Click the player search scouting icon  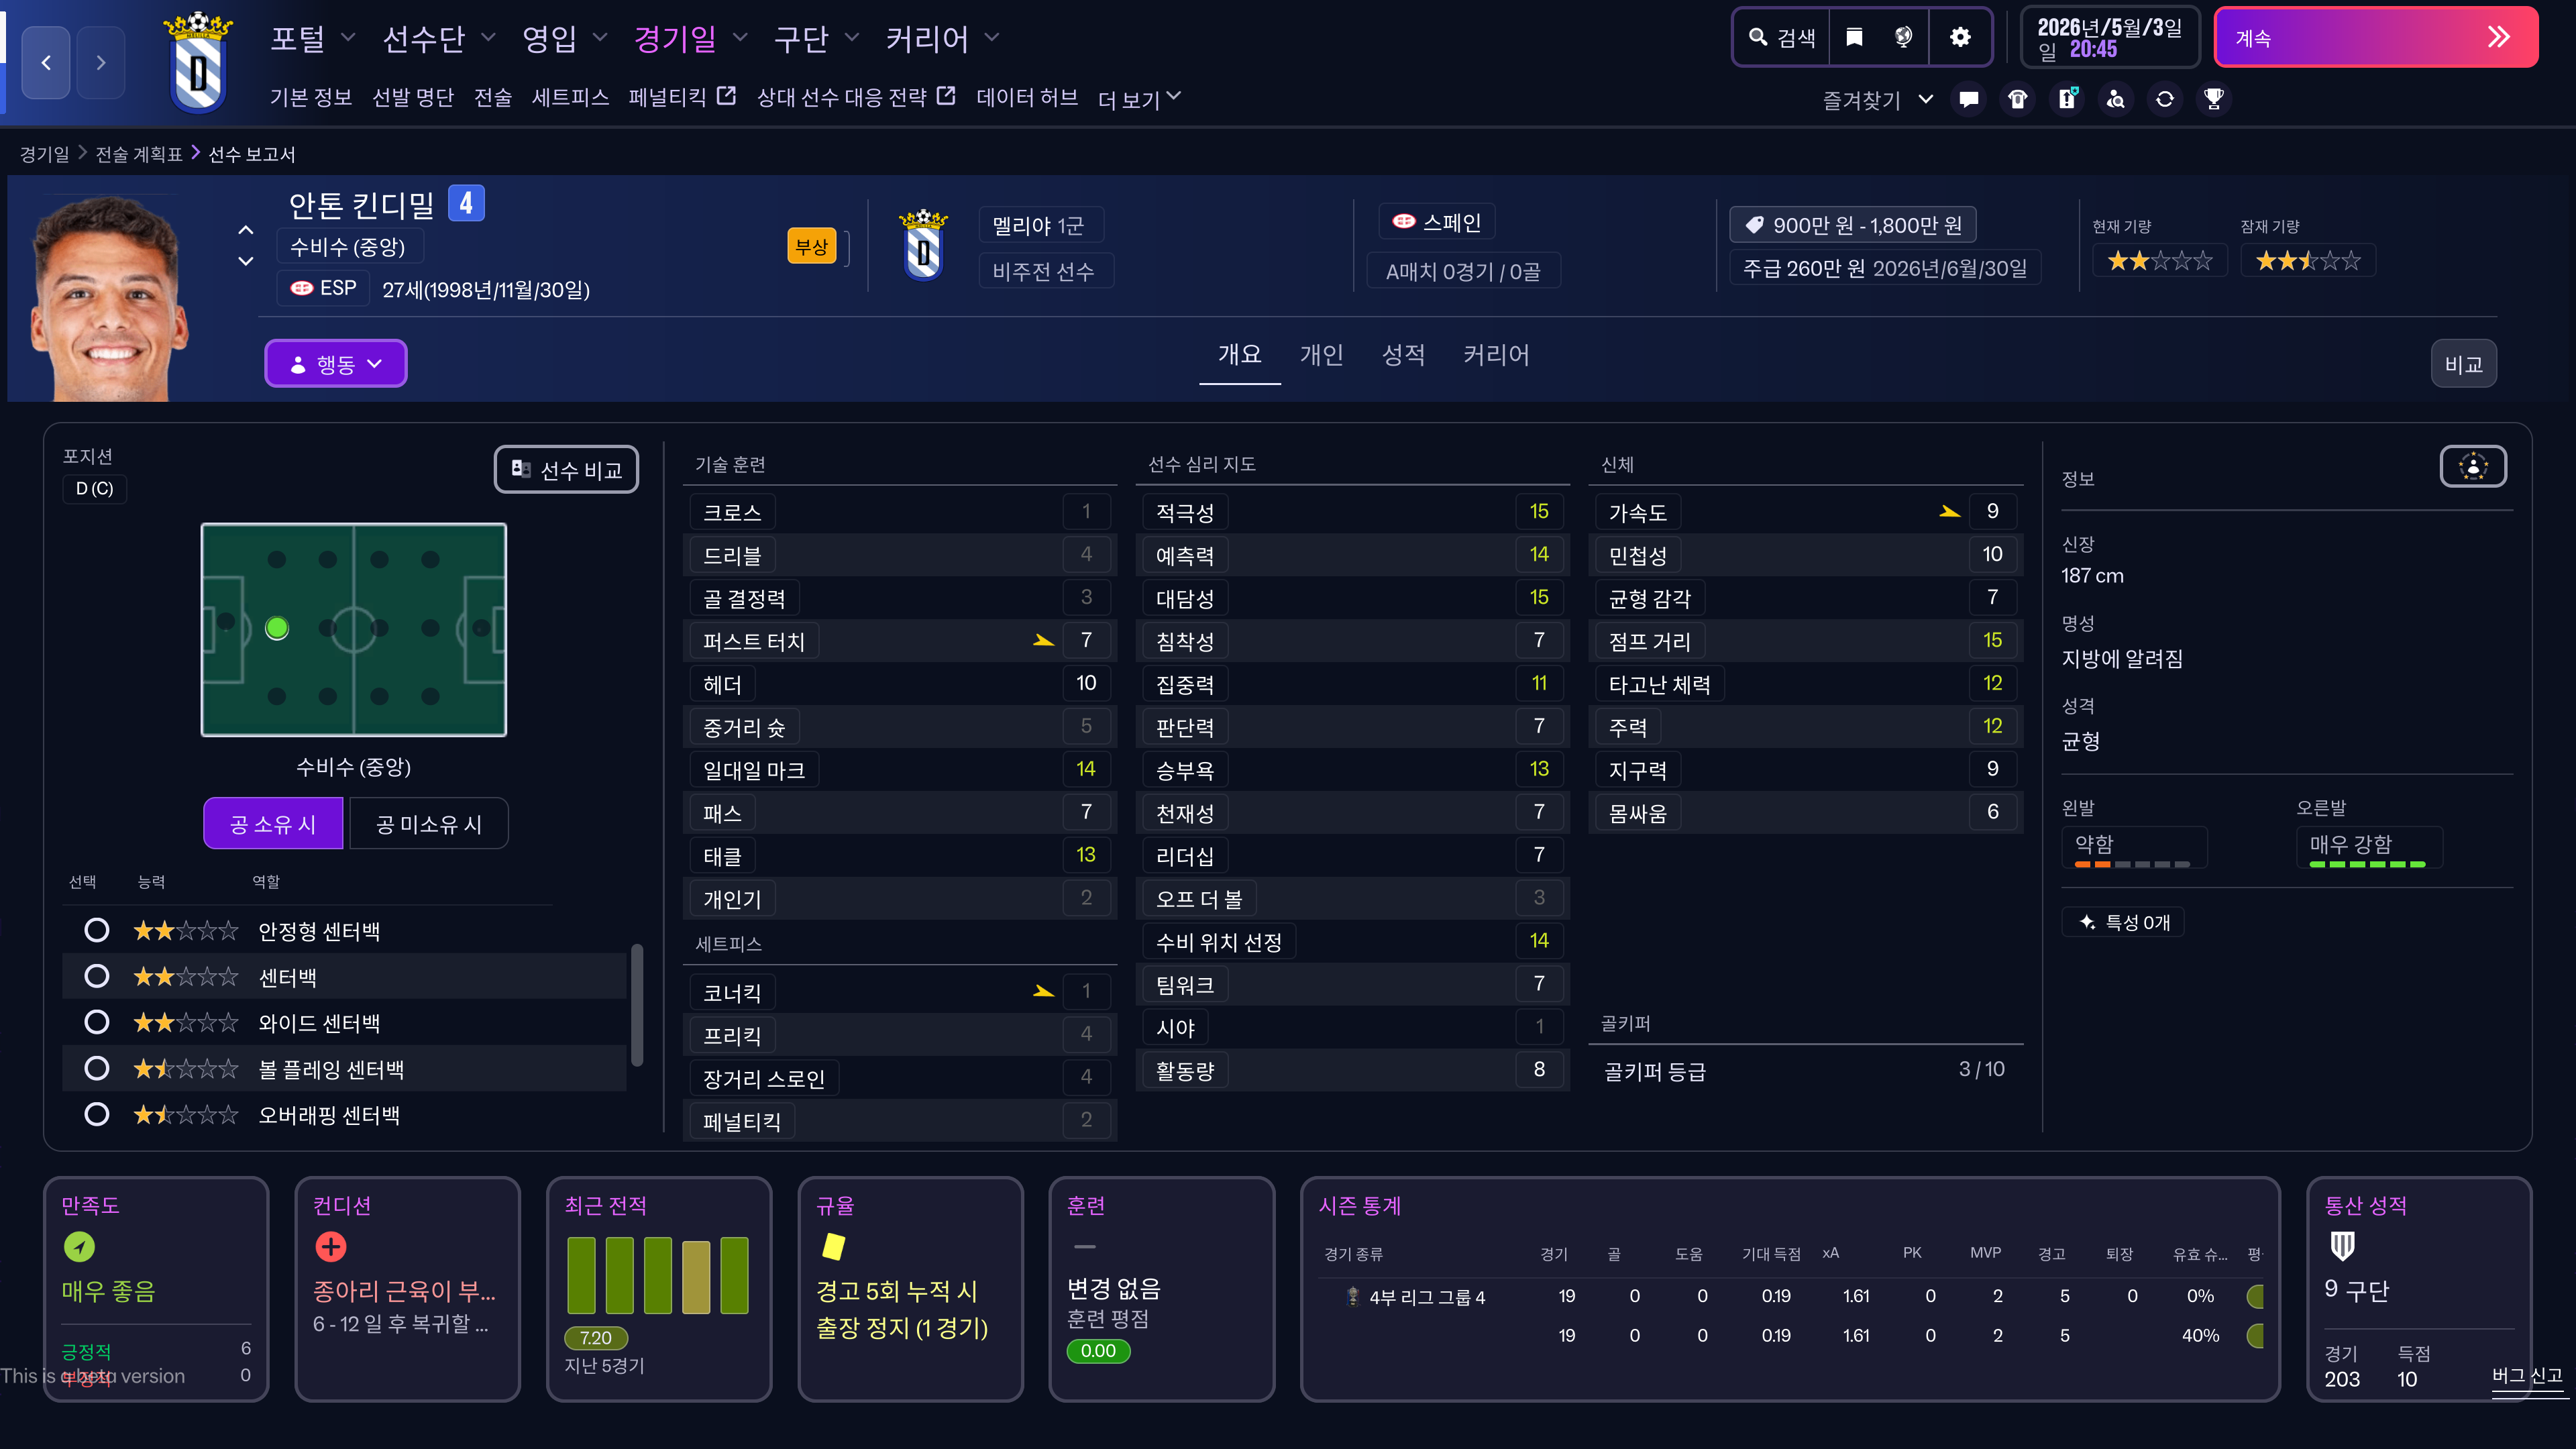click(2116, 99)
